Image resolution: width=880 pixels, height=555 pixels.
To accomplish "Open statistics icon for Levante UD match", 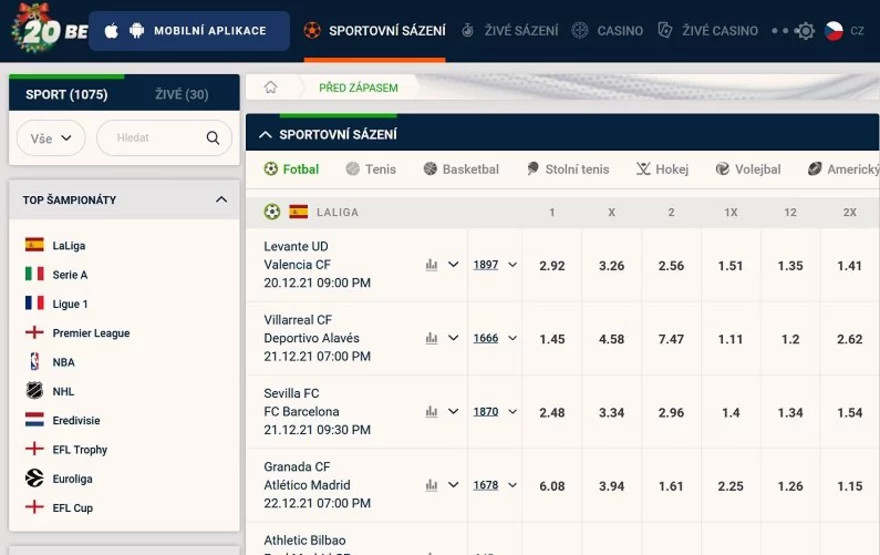I will click(x=431, y=265).
